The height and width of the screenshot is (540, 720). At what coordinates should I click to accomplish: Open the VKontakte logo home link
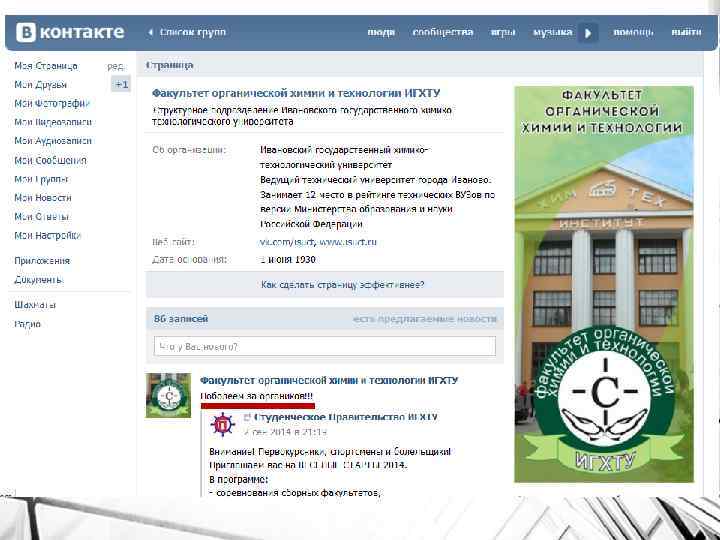(70, 32)
